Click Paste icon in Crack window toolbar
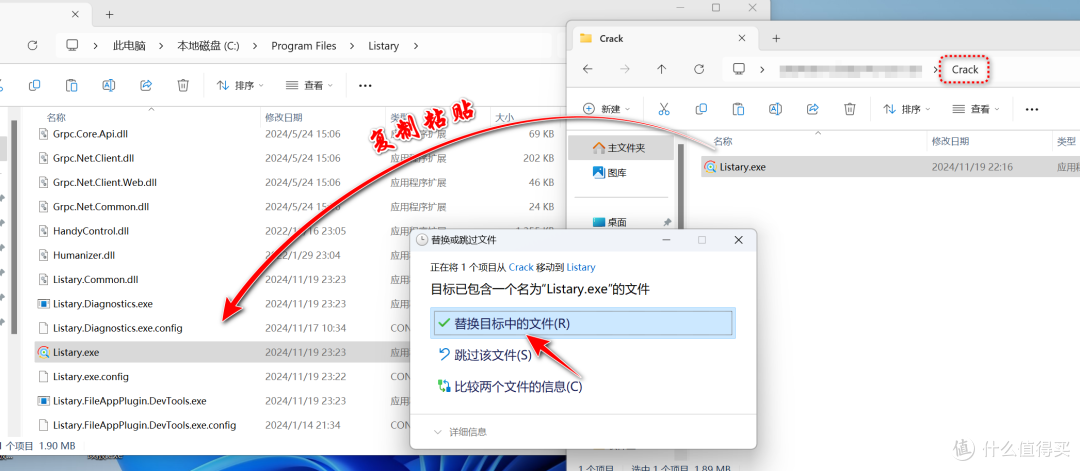This screenshot has width=1080, height=471. click(738, 109)
